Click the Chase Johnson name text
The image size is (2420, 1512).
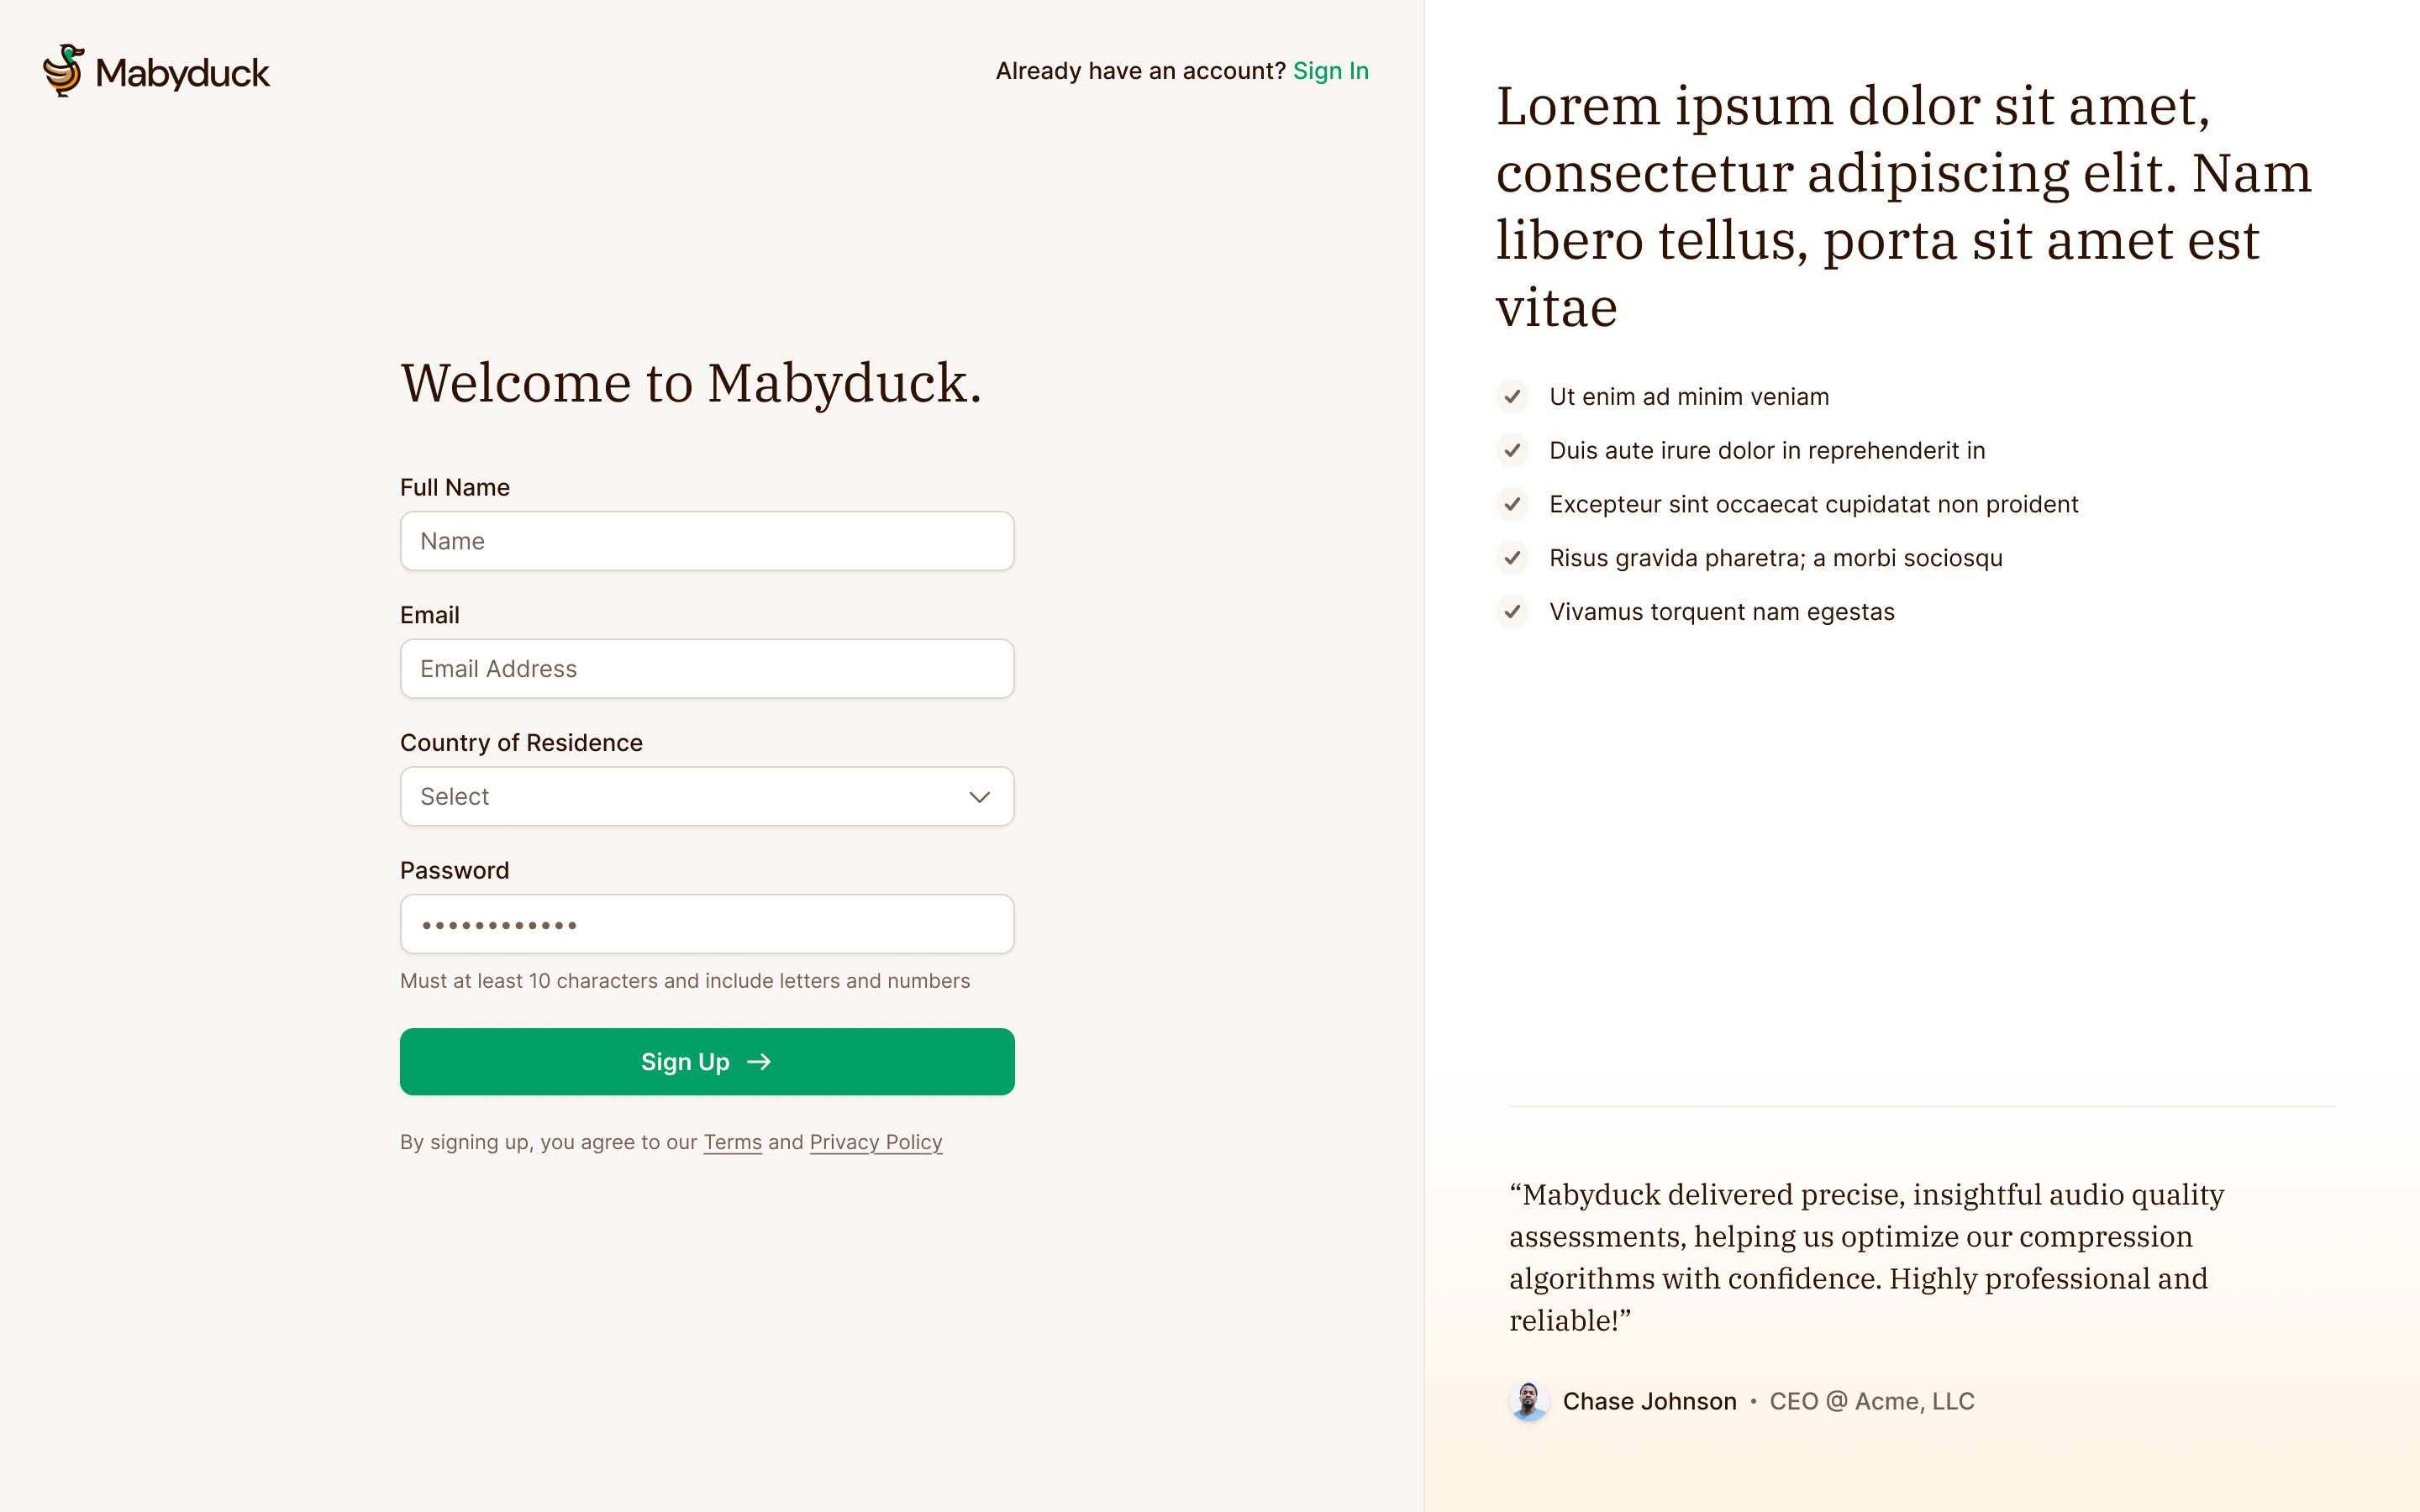pos(1649,1401)
